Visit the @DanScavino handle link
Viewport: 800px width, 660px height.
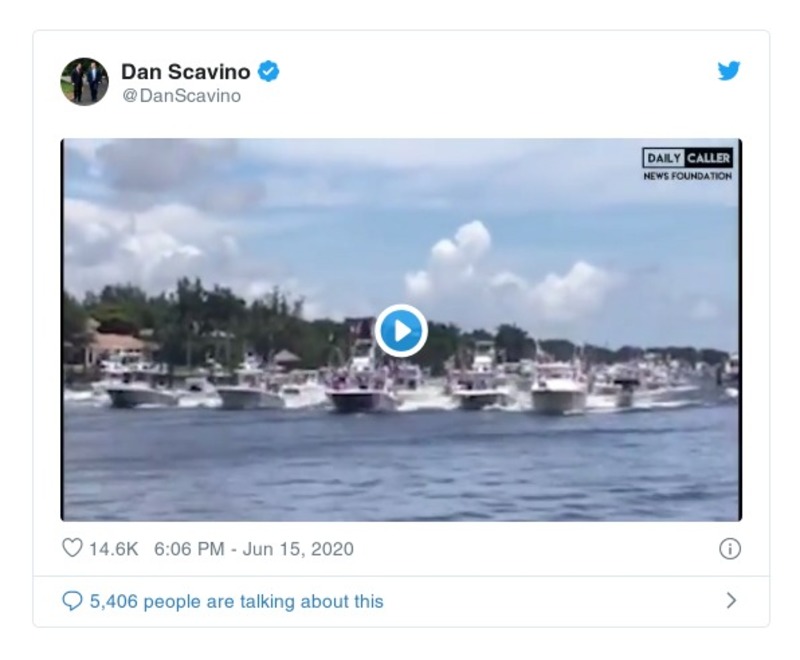tap(181, 96)
